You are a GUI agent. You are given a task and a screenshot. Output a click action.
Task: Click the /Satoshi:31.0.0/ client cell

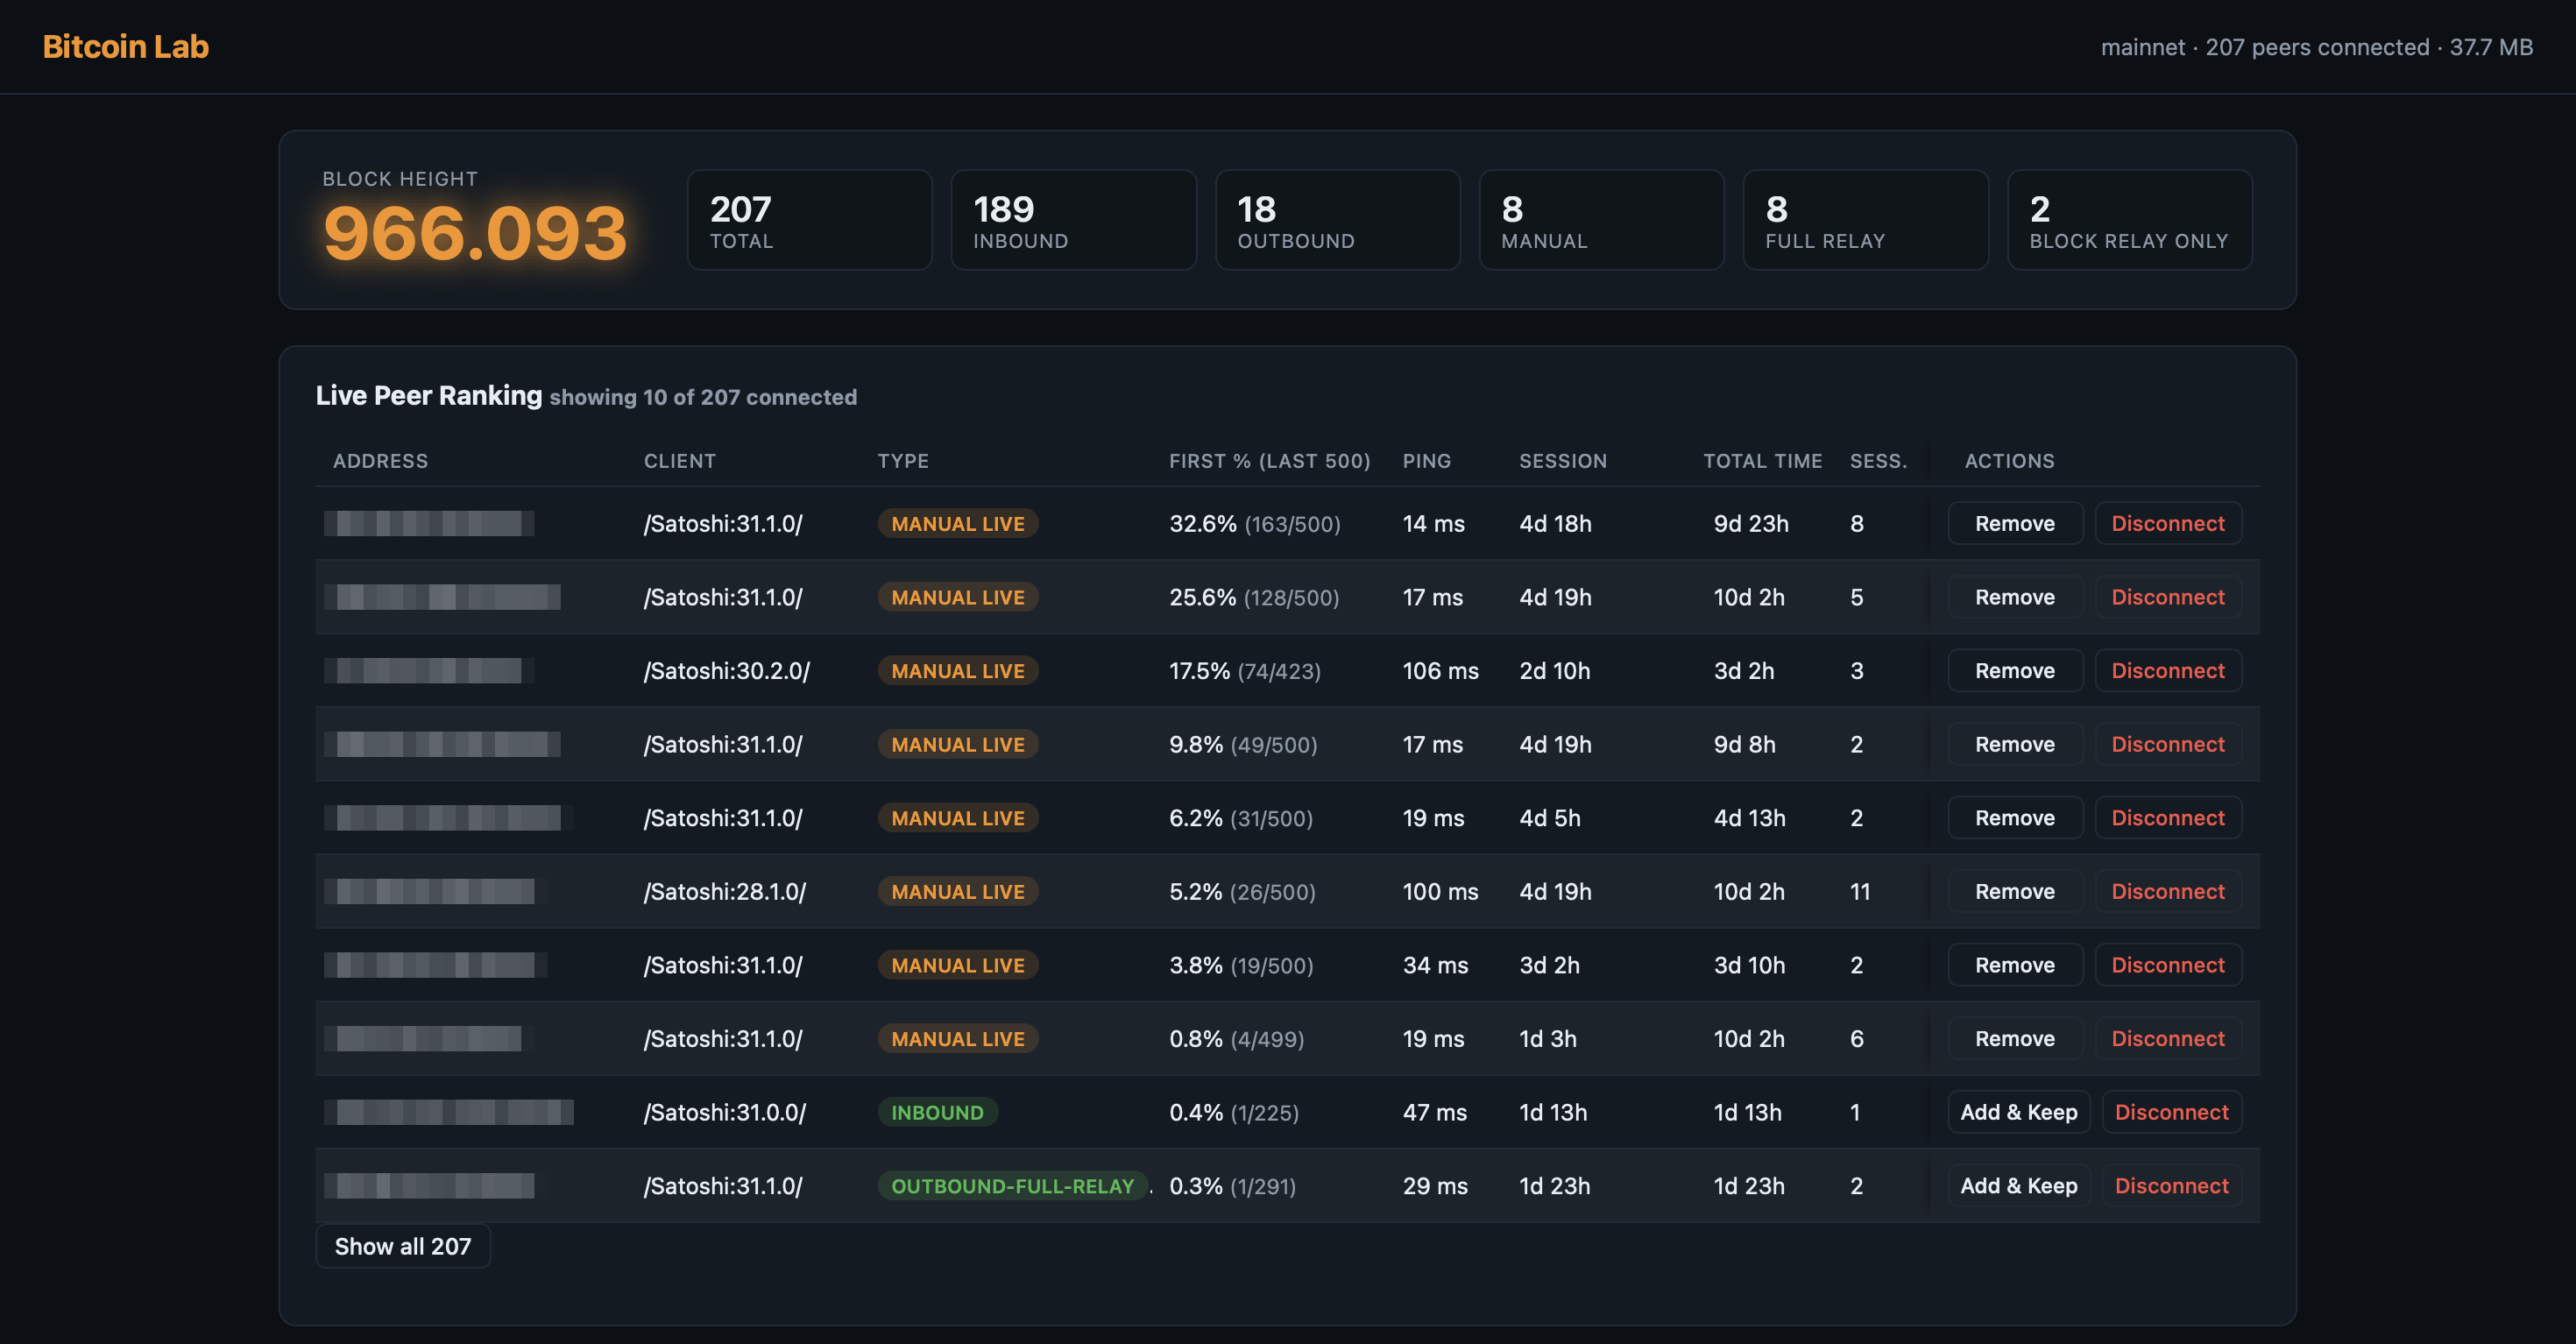[725, 1112]
